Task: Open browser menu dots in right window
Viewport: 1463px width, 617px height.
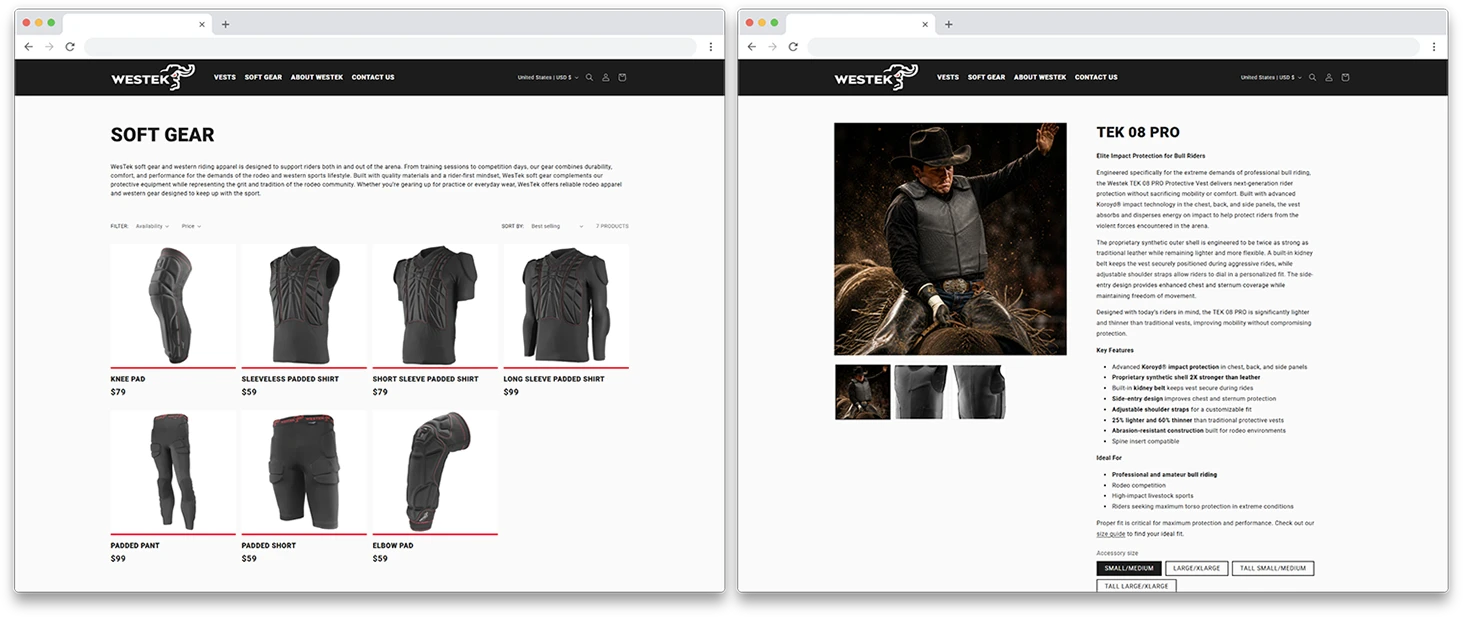Action: click(x=1434, y=46)
